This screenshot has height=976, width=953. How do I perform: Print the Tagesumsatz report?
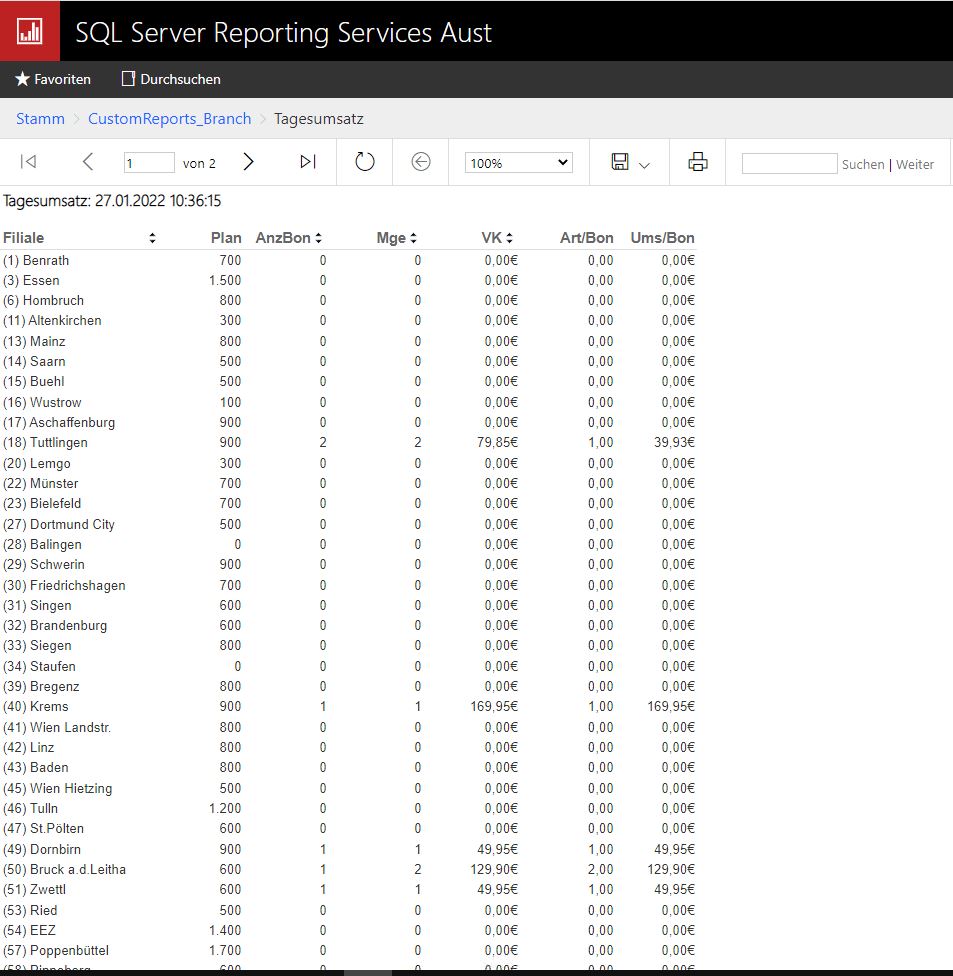[698, 162]
